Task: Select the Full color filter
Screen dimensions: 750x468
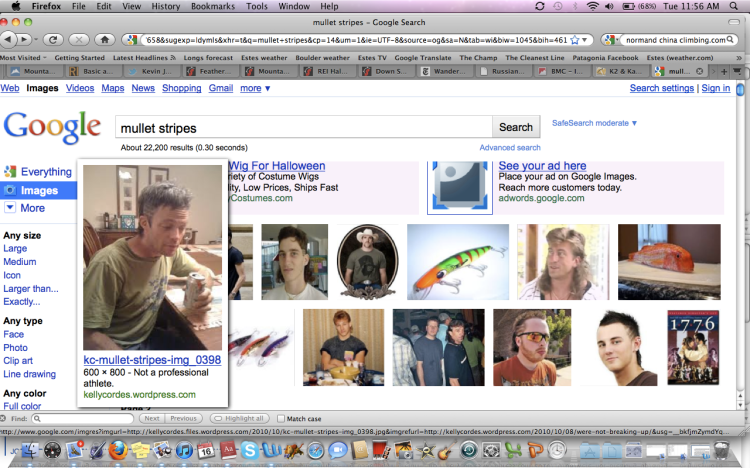Action: tap(22, 407)
